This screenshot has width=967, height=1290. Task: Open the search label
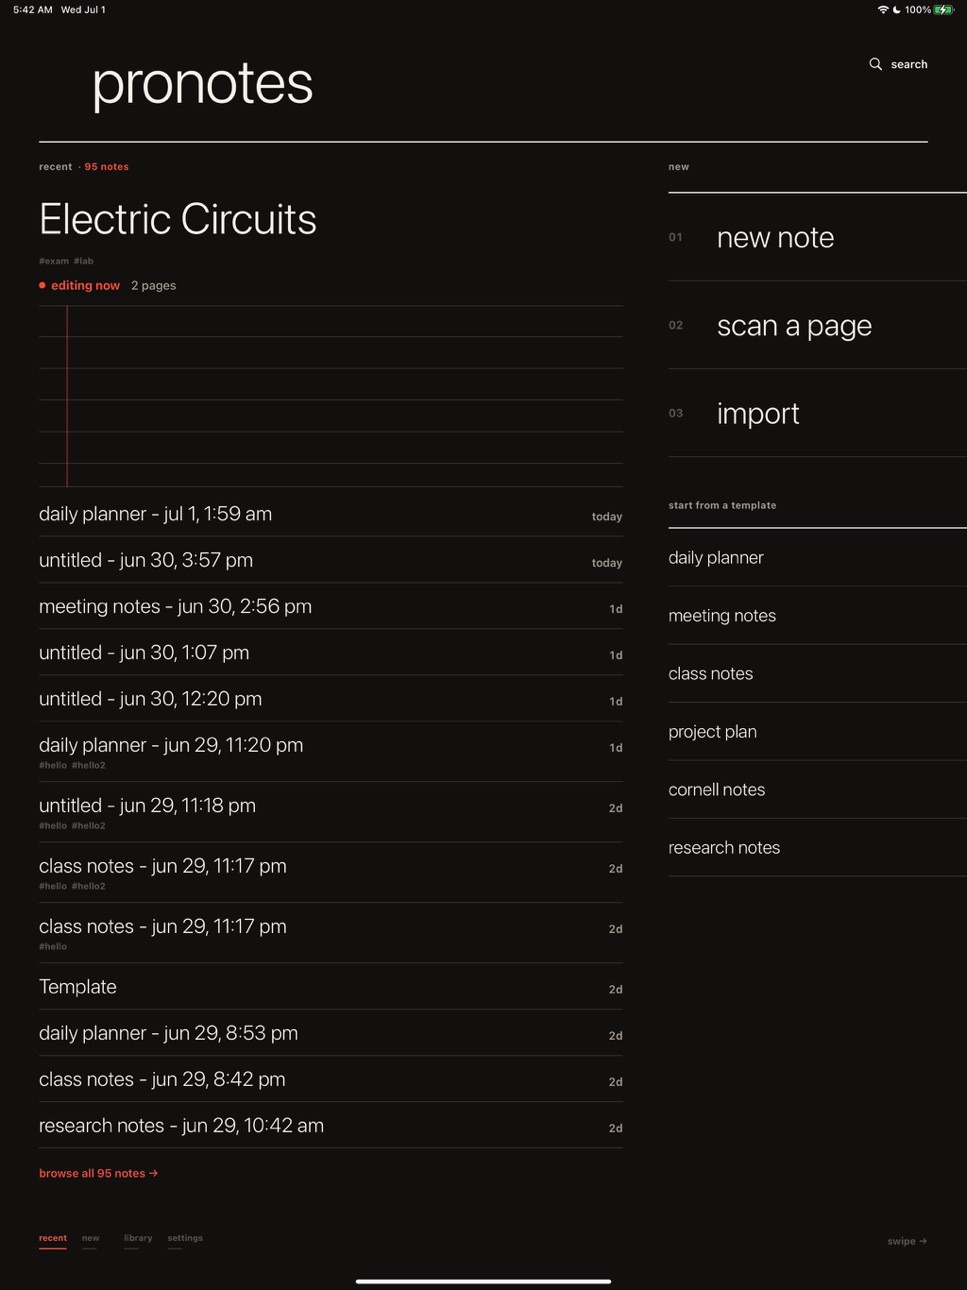click(x=909, y=64)
